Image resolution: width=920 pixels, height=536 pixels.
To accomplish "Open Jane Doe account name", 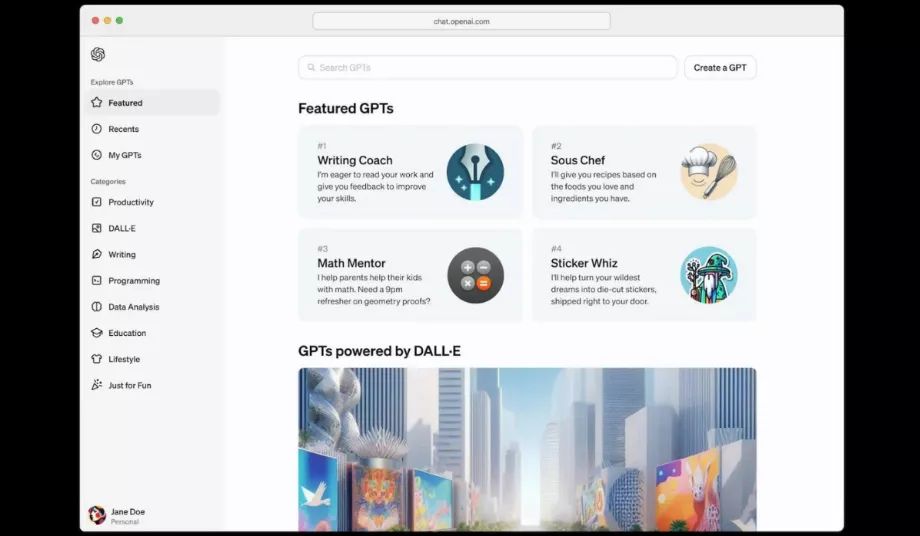I will 128,511.
